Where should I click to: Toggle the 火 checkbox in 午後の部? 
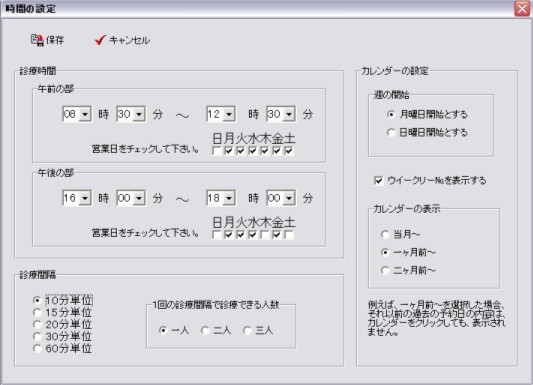tap(241, 234)
